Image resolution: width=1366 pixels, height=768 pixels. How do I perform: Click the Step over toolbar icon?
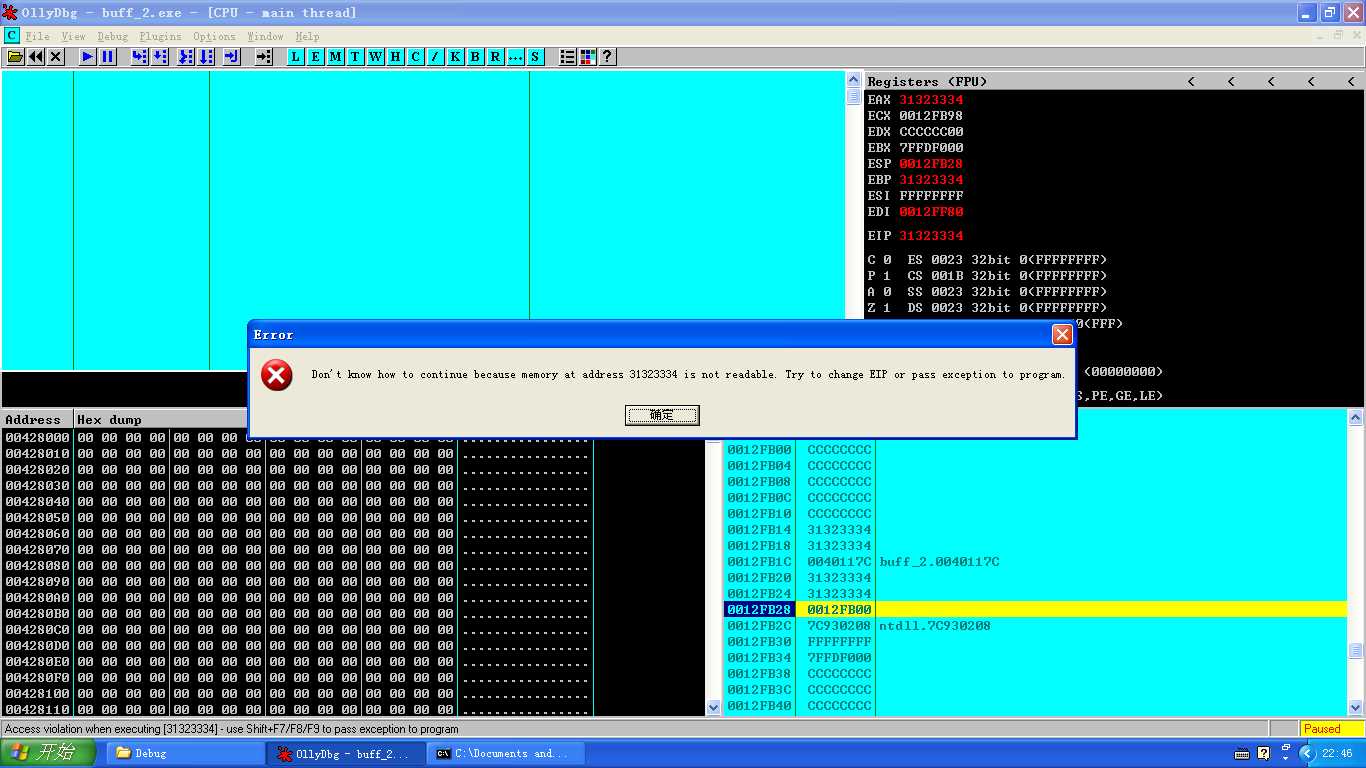[160, 57]
